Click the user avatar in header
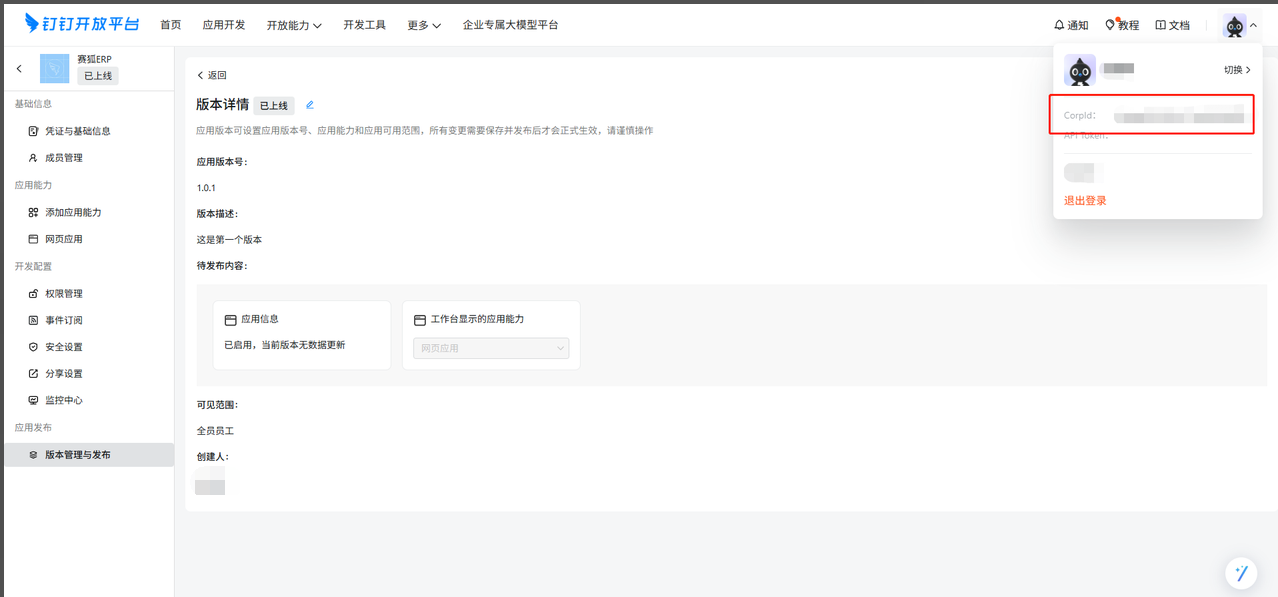Viewport: 1278px width, 597px height. click(1235, 25)
